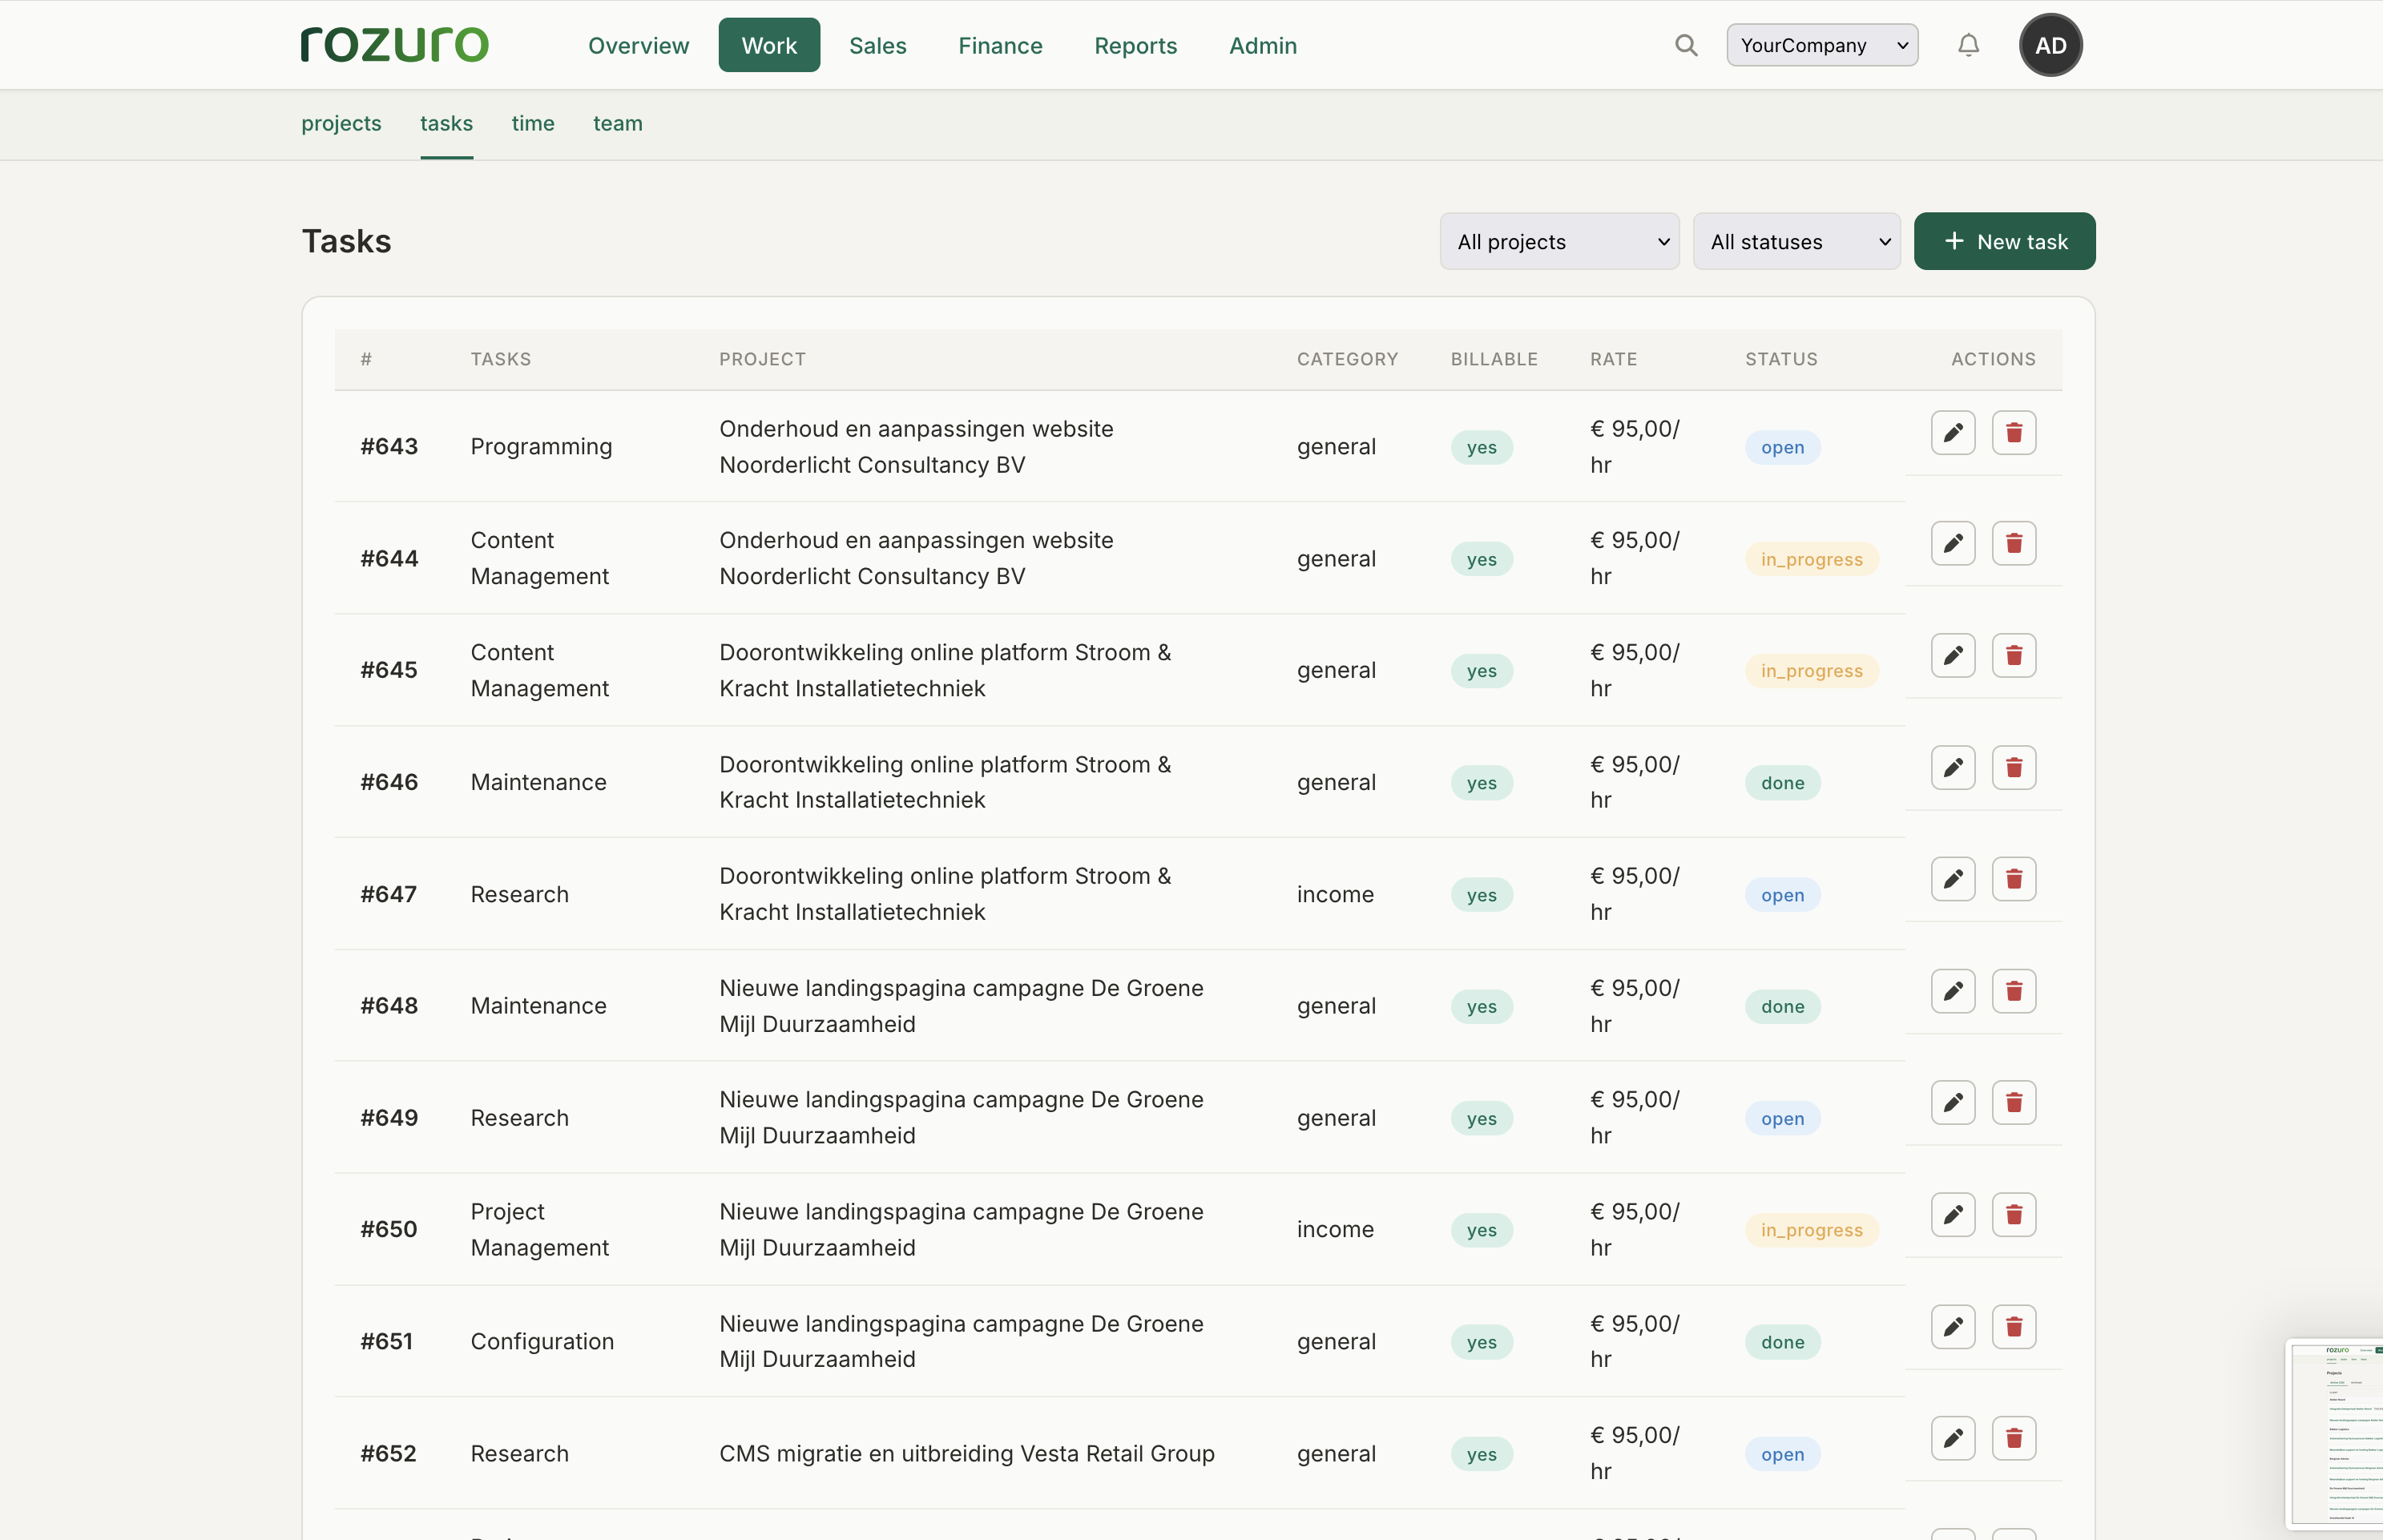
Task: Click task number #651
Action: pos(386,1341)
